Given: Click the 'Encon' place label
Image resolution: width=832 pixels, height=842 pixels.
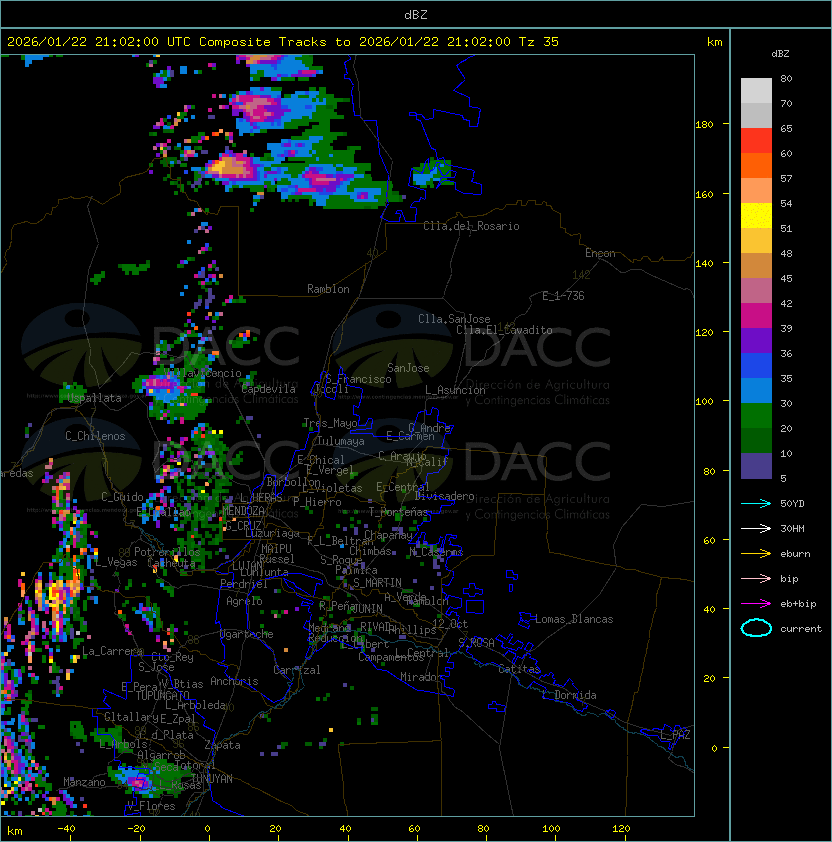Looking at the screenshot, I should click(600, 253).
